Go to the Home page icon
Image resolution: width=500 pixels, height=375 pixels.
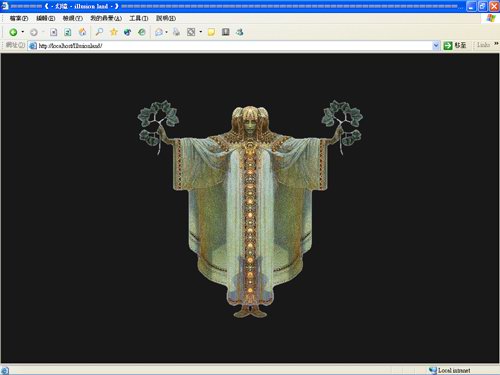click(x=82, y=32)
